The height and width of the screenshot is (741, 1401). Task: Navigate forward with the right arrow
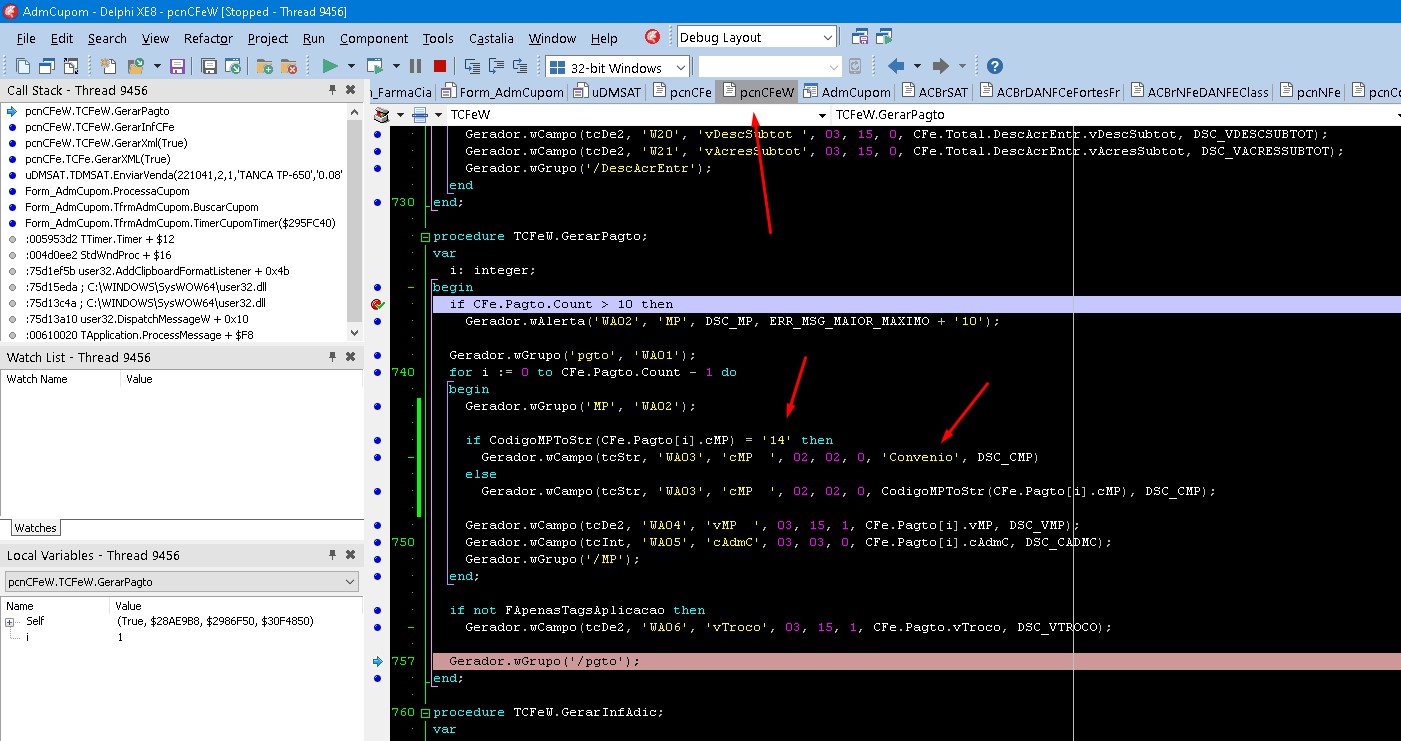click(x=940, y=66)
